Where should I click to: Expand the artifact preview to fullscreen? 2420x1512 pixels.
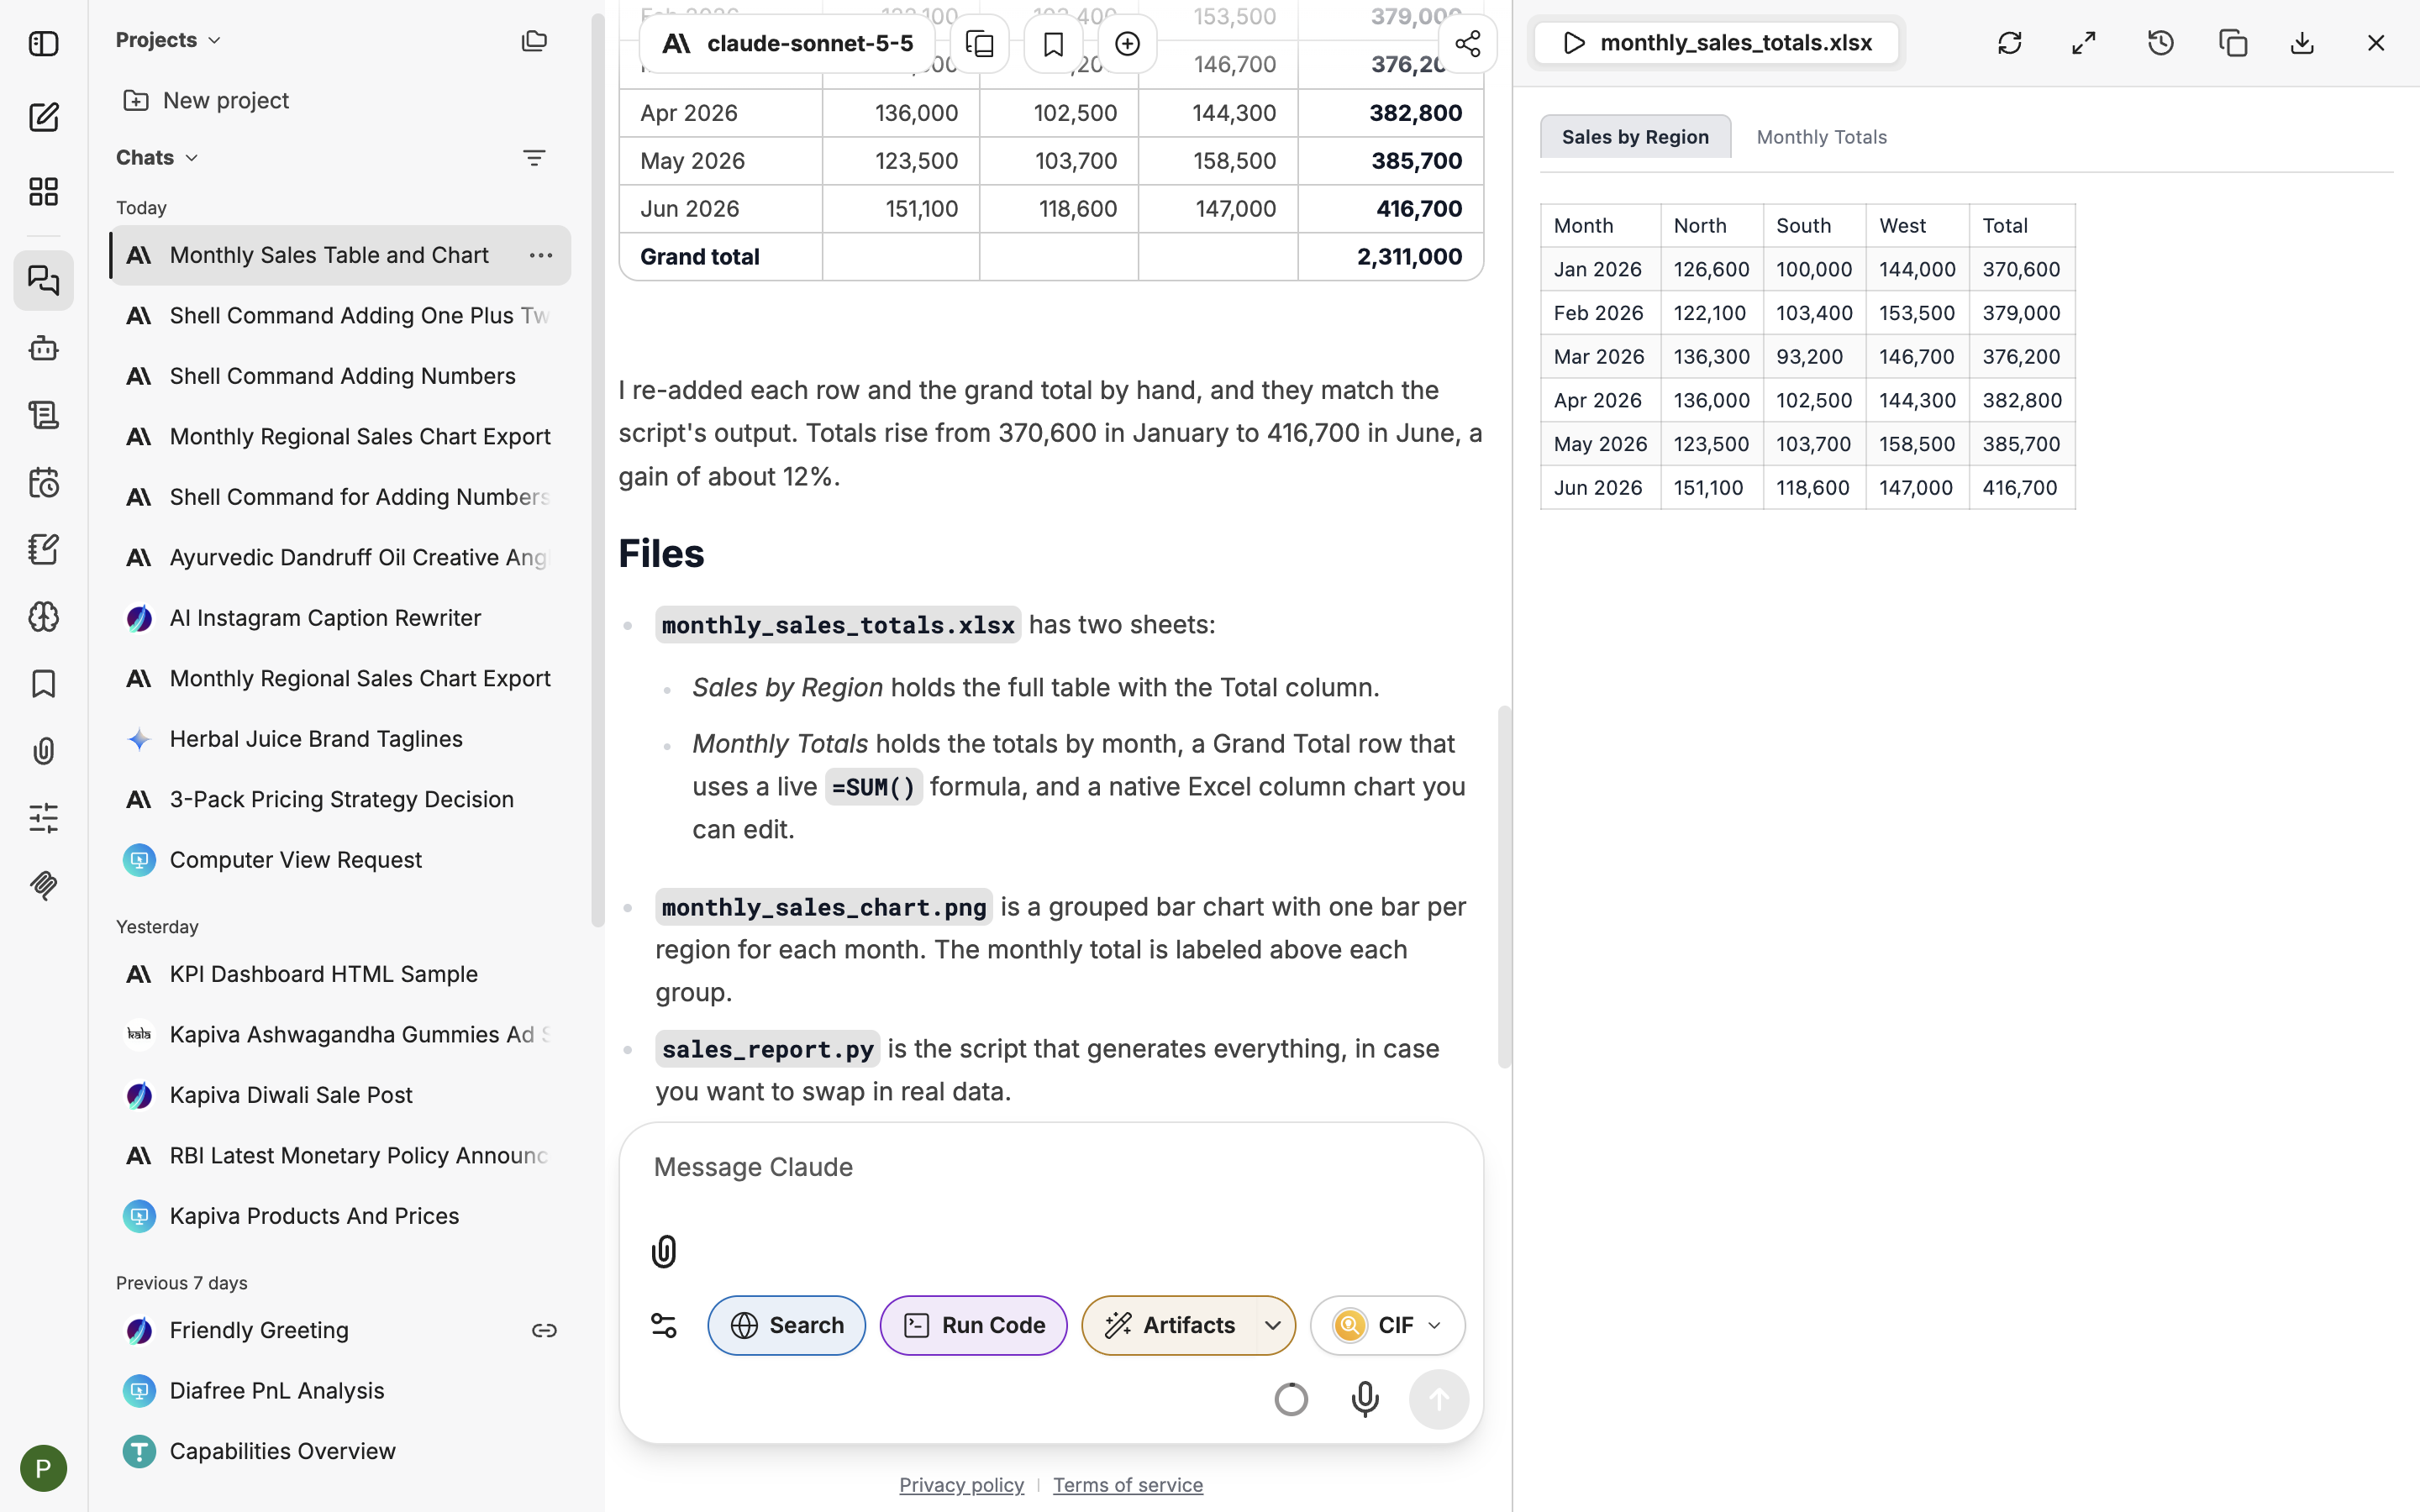pos(2084,43)
